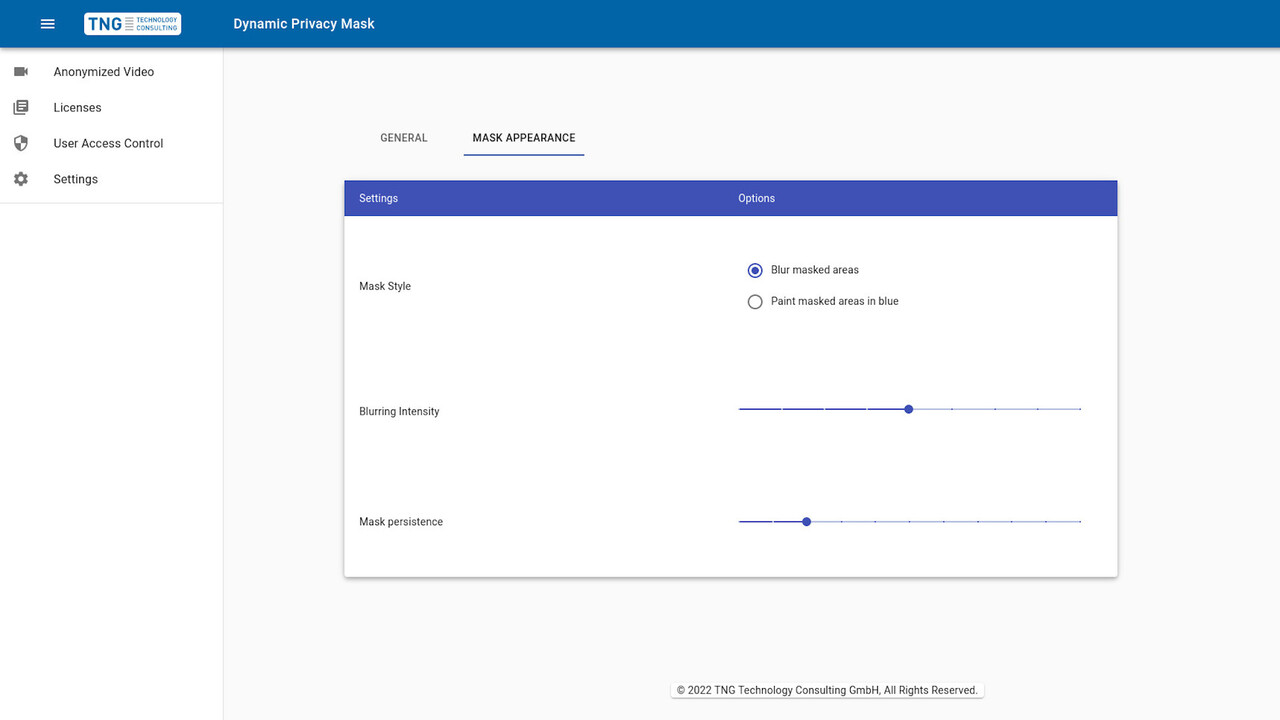
Task: Open User Access Control text link
Action: (x=108, y=144)
